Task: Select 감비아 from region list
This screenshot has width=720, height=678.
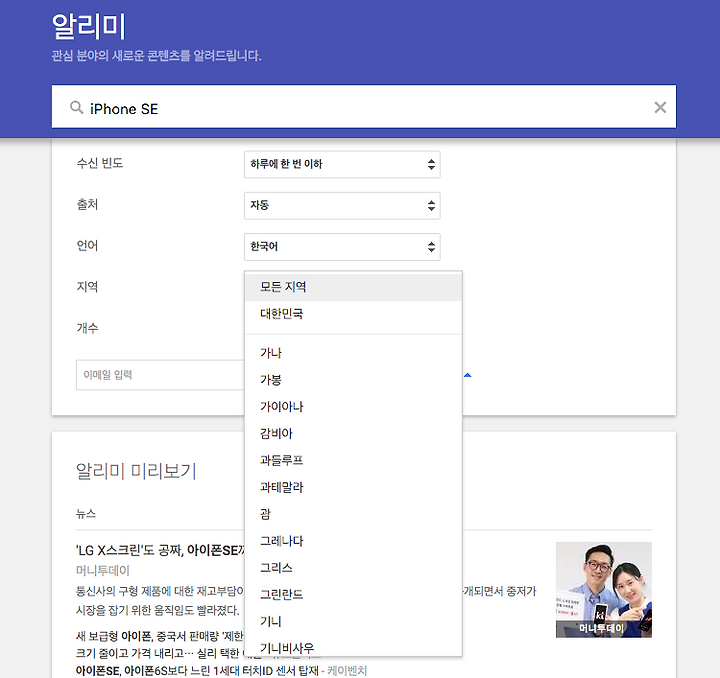Action: coord(353,434)
